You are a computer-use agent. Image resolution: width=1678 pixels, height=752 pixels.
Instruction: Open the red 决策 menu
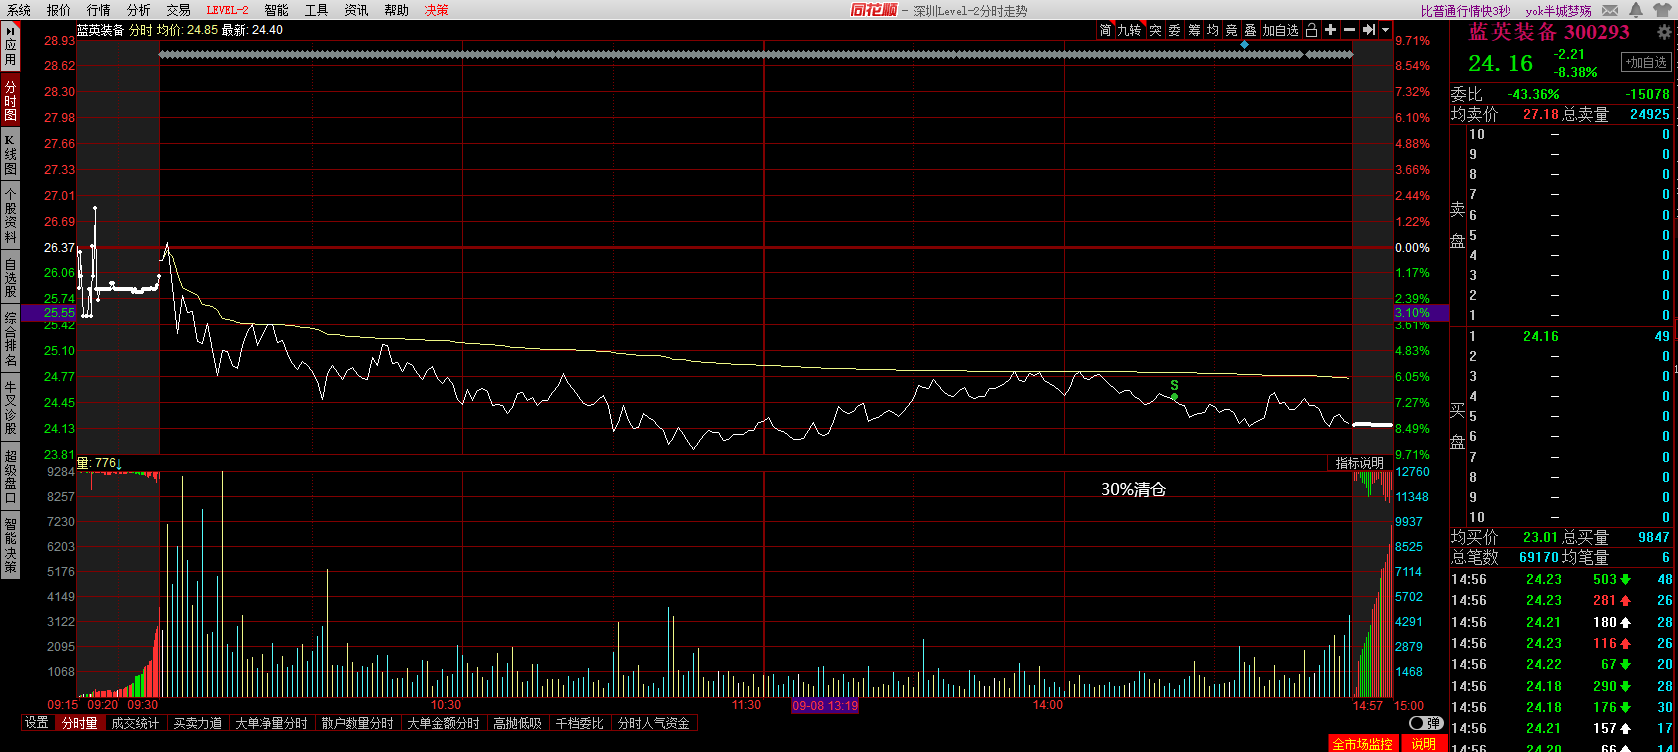pos(437,10)
